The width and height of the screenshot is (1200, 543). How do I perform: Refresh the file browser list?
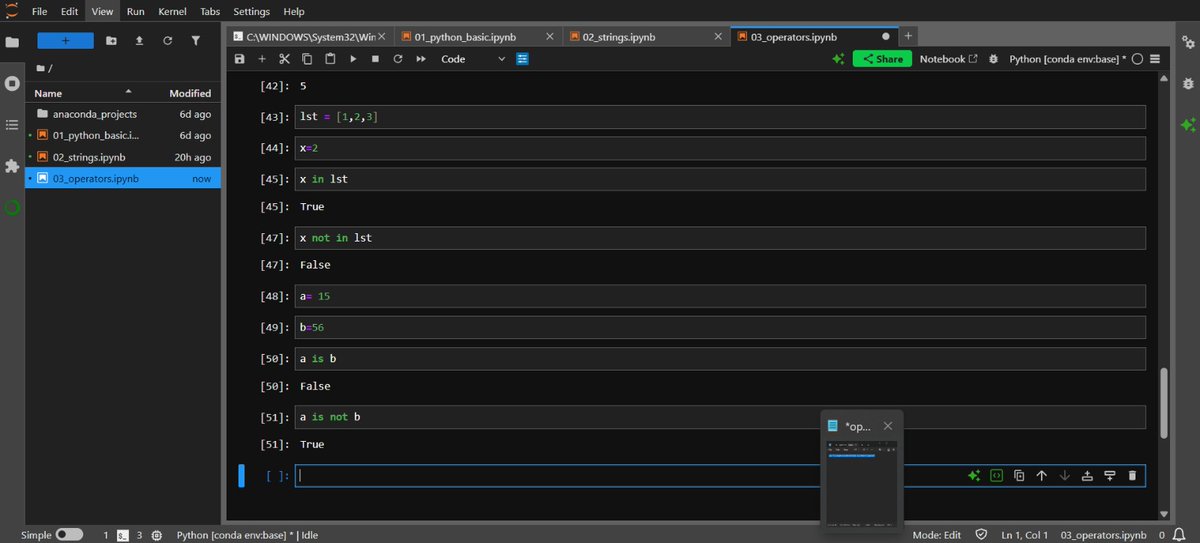(167, 40)
